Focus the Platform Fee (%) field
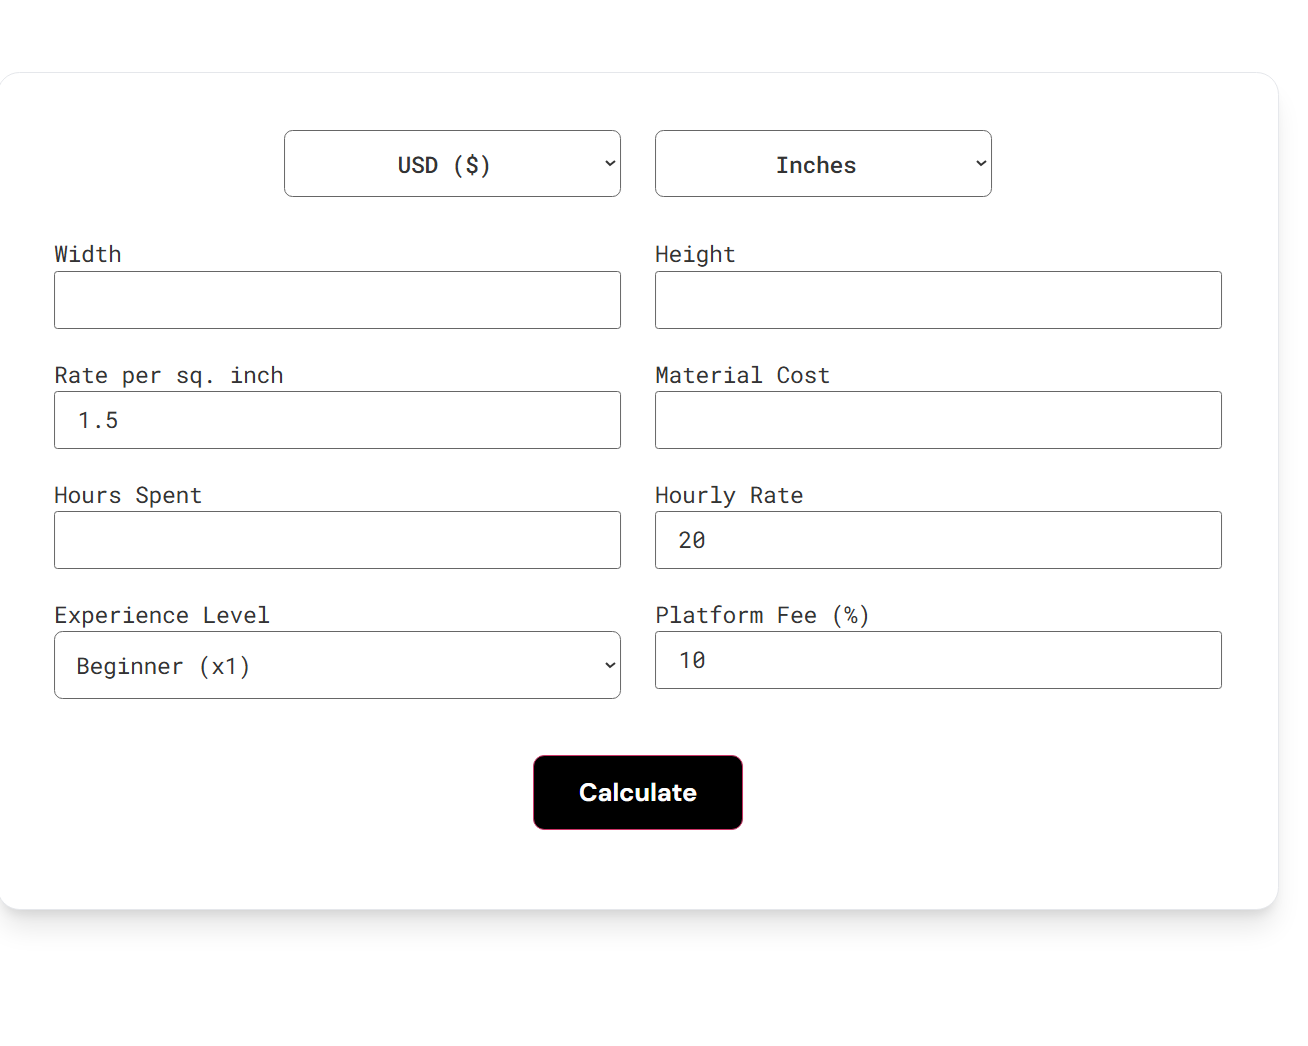This screenshot has height=1046, width=1308. [938, 660]
